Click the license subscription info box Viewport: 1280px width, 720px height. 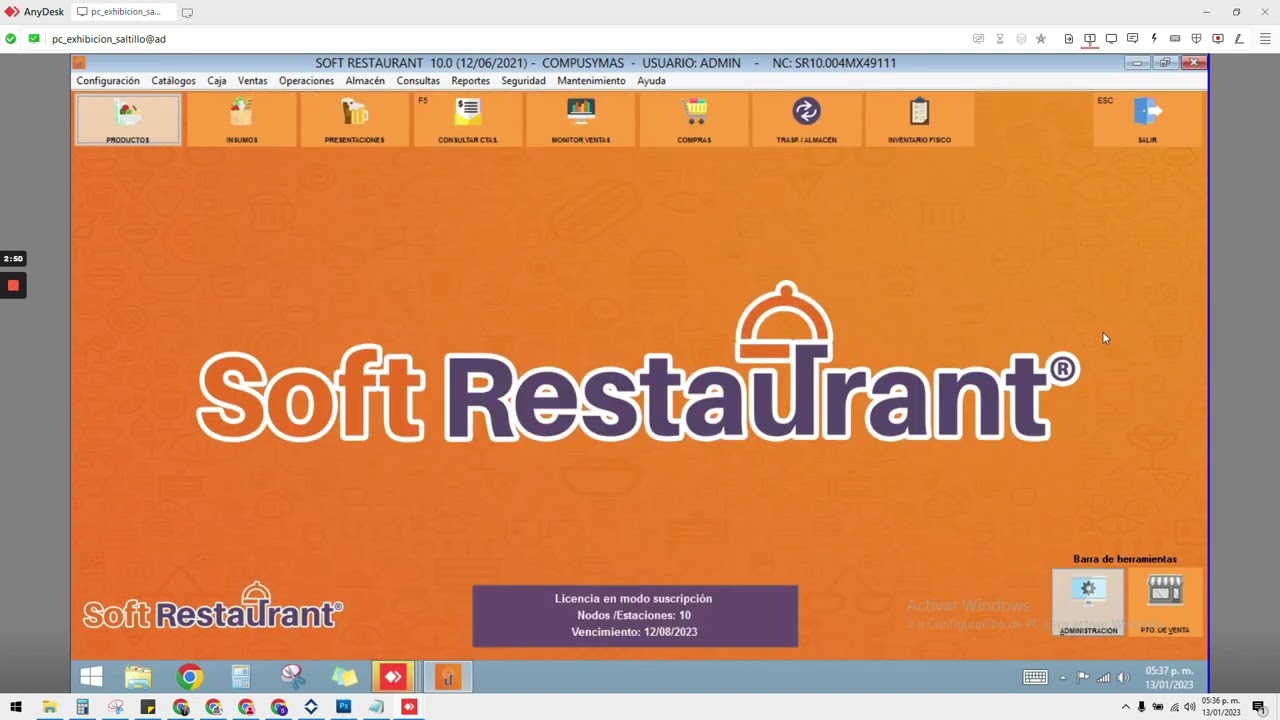click(635, 616)
